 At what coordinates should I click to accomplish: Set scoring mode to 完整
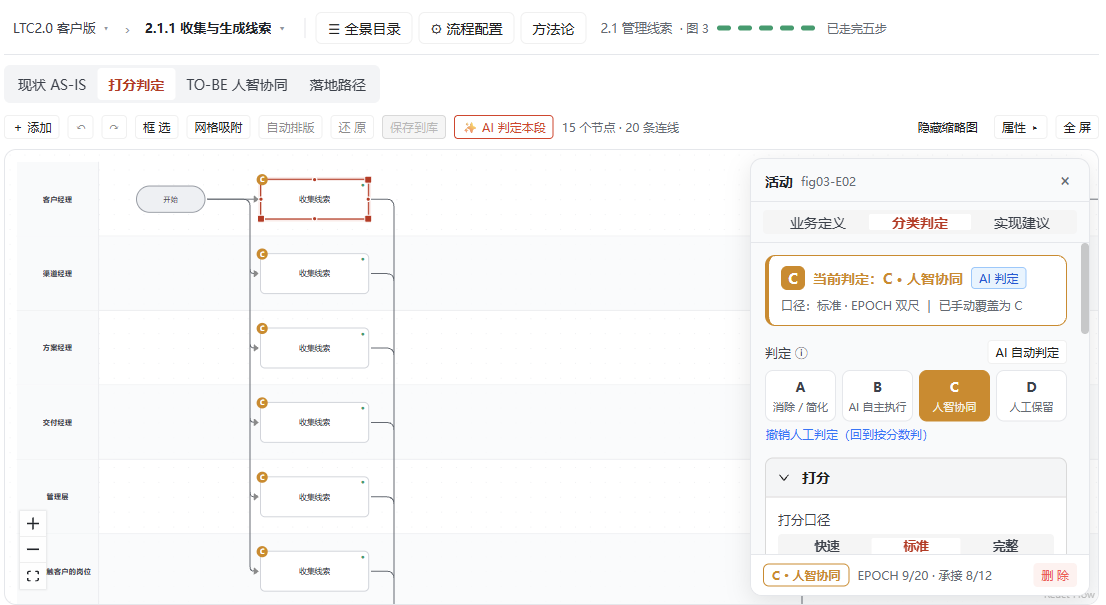(1005, 546)
